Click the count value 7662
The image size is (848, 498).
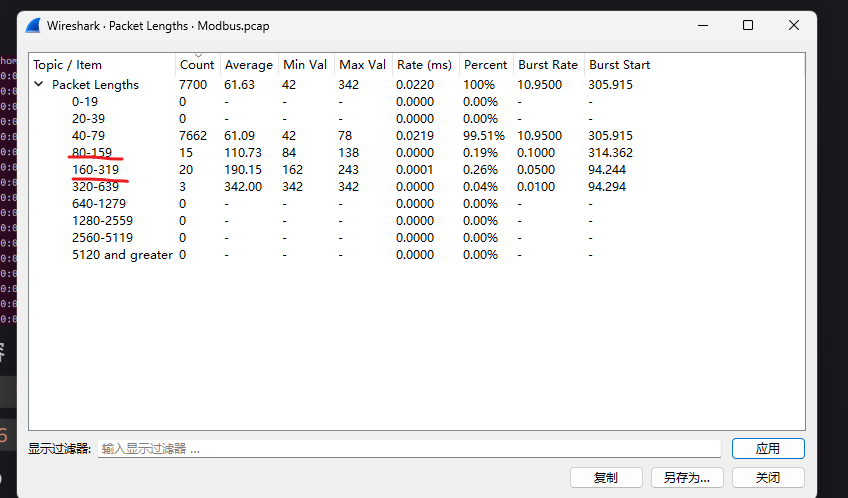(x=193, y=136)
